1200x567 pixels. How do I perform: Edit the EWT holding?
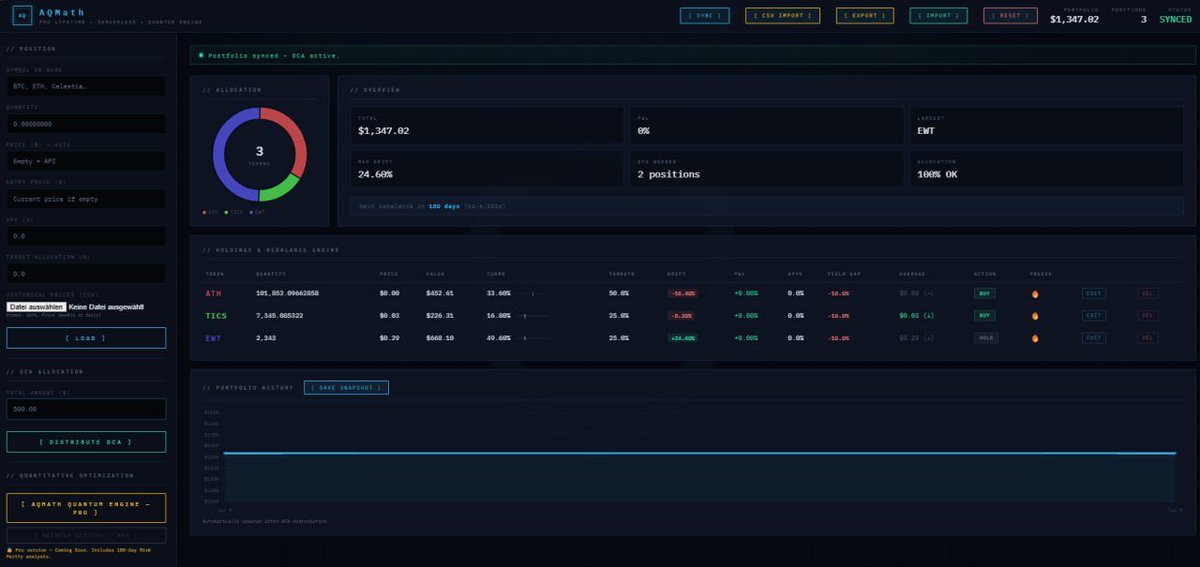(x=1094, y=338)
